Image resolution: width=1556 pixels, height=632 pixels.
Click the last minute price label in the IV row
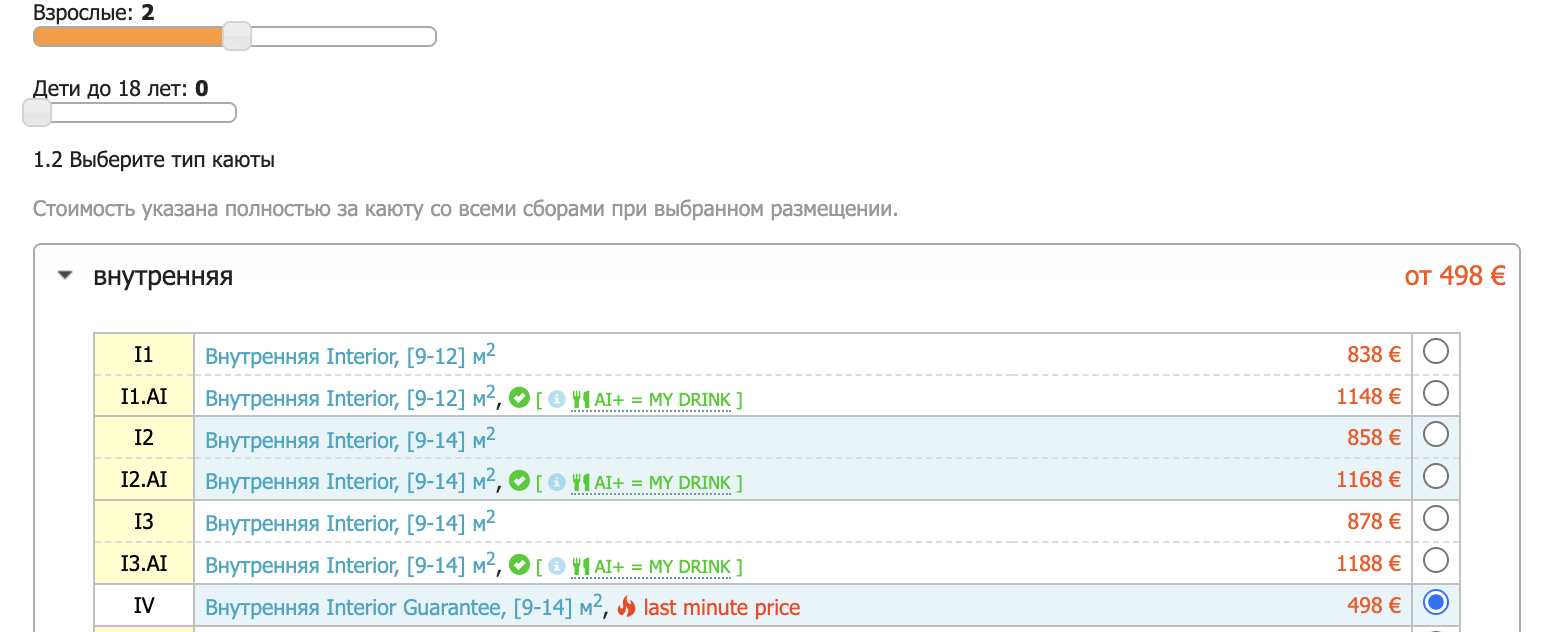(x=721, y=607)
